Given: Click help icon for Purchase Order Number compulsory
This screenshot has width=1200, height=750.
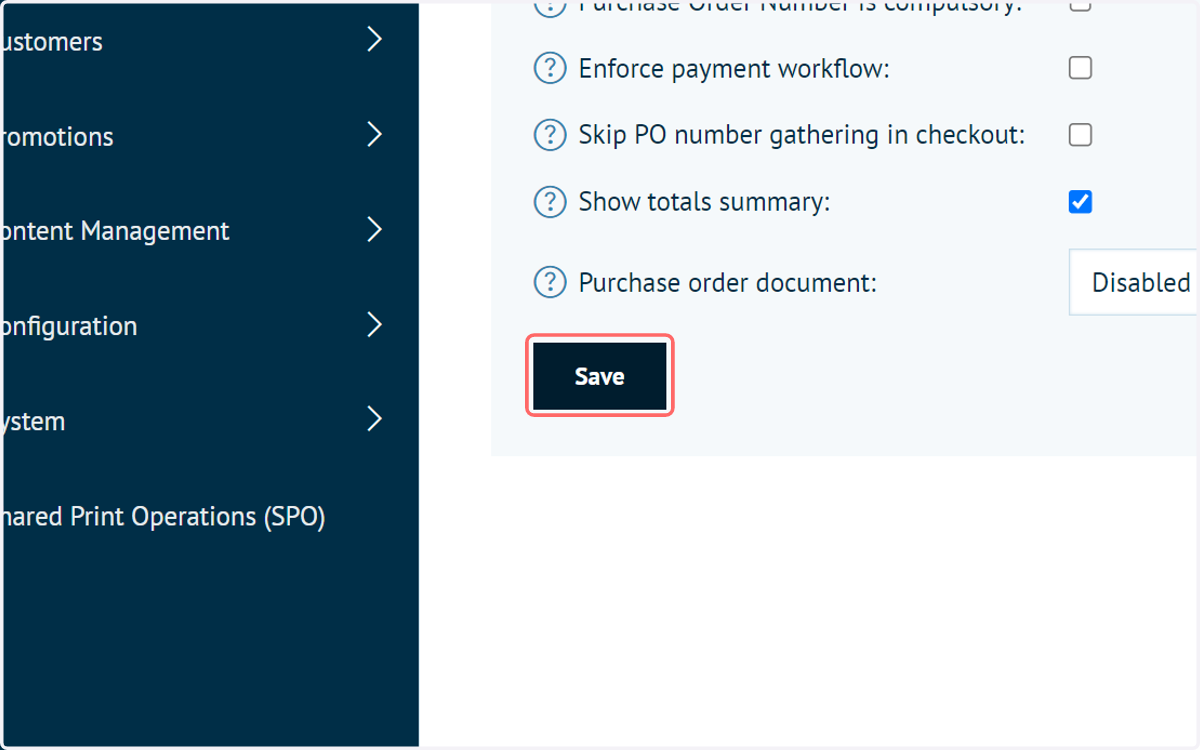Looking at the screenshot, I should point(549,6).
